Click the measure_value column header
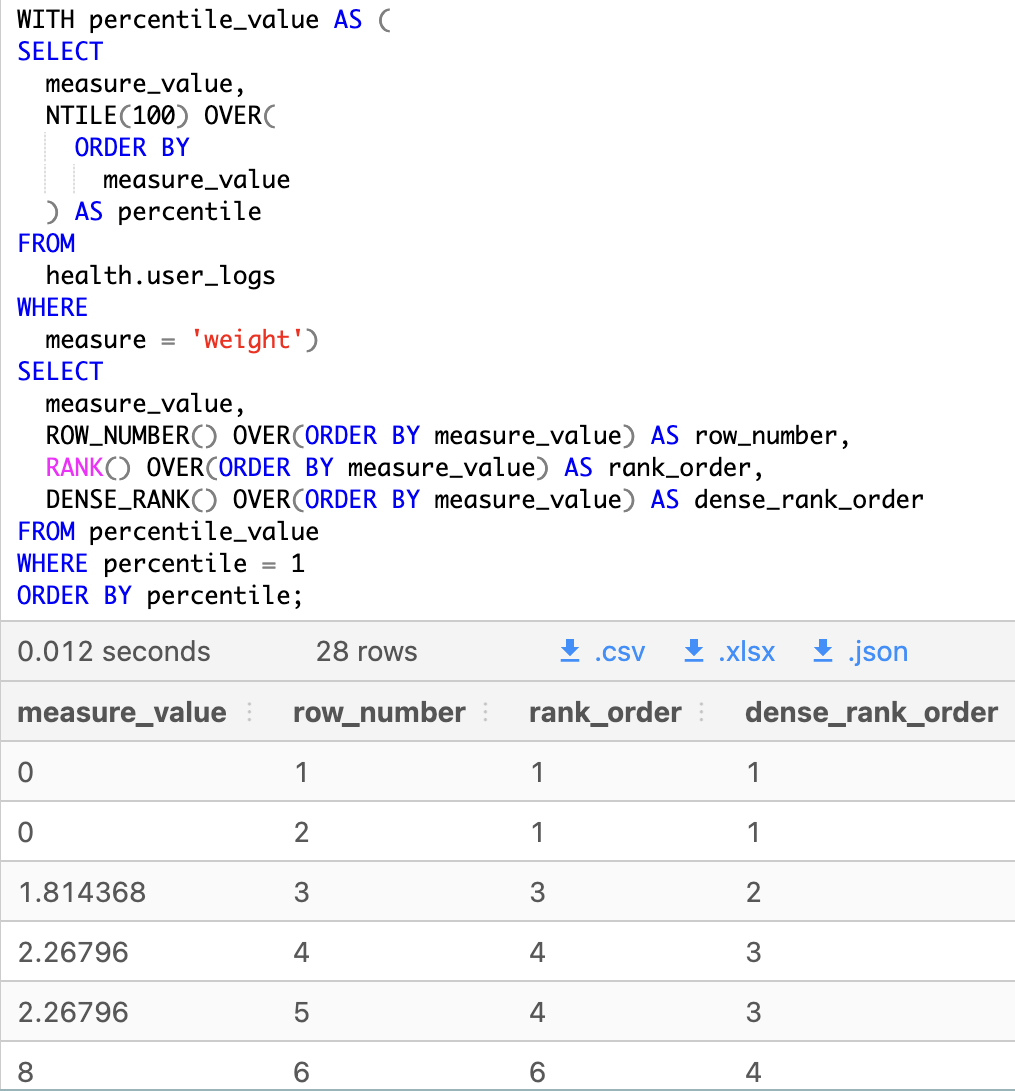The height and width of the screenshot is (1091, 1015). 121,712
